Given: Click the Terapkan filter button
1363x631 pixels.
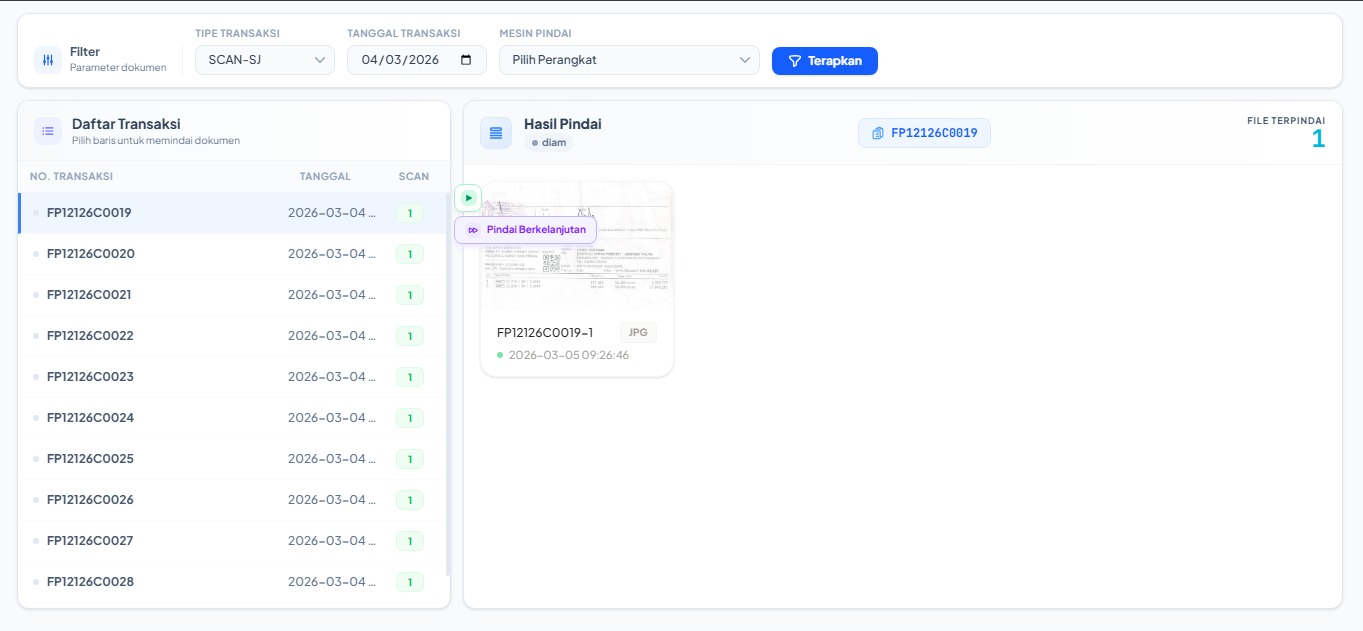Looking at the screenshot, I should click(x=824, y=61).
